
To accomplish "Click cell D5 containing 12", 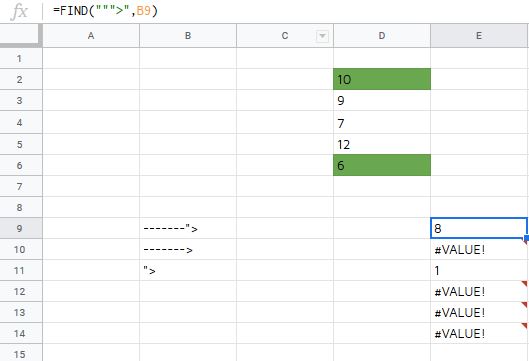I will pos(382,144).
